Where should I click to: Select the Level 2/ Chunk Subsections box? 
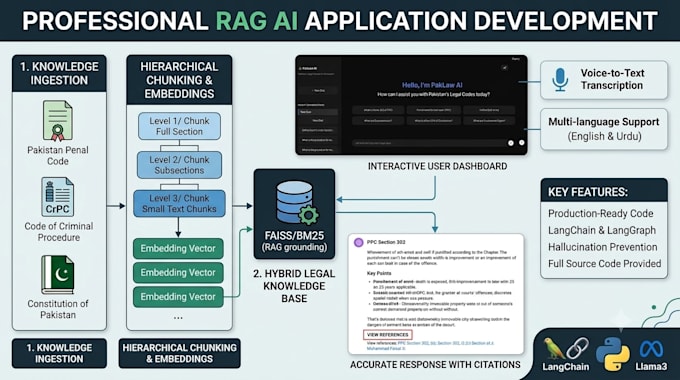(x=179, y=165)
